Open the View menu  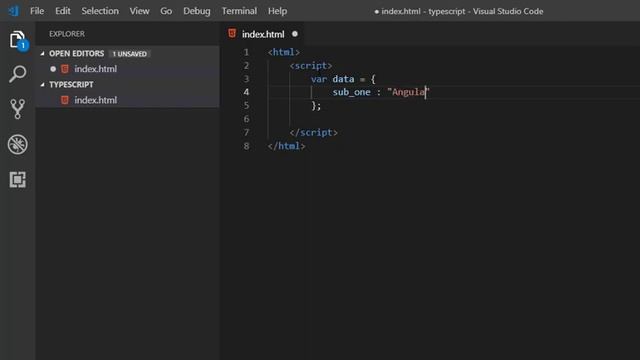tap(139, 11)
